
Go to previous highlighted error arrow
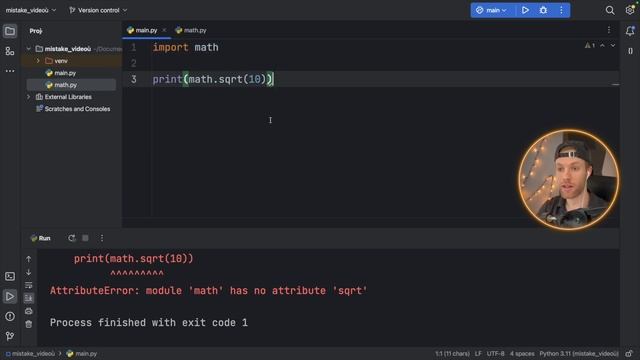(602, 46)
